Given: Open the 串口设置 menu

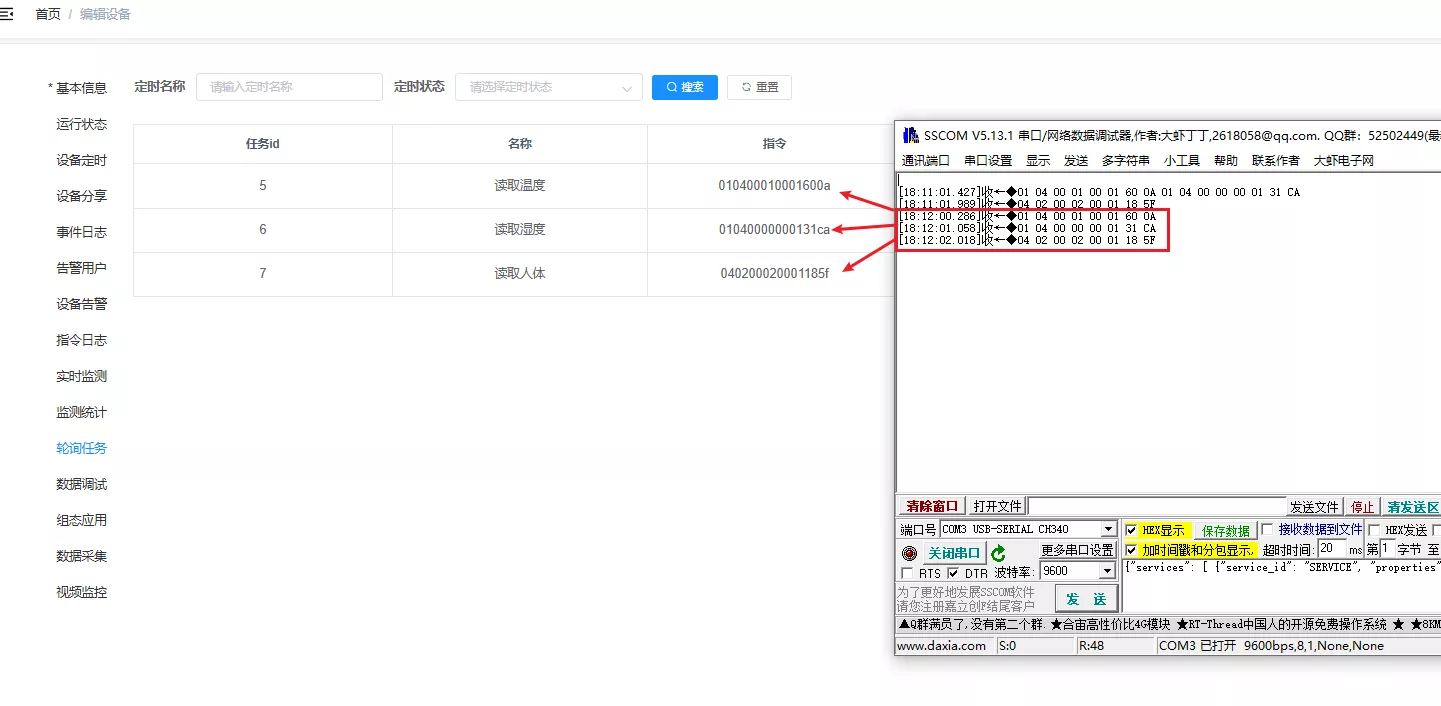Looking at the screenshot, I should click(x=987, y=160).
